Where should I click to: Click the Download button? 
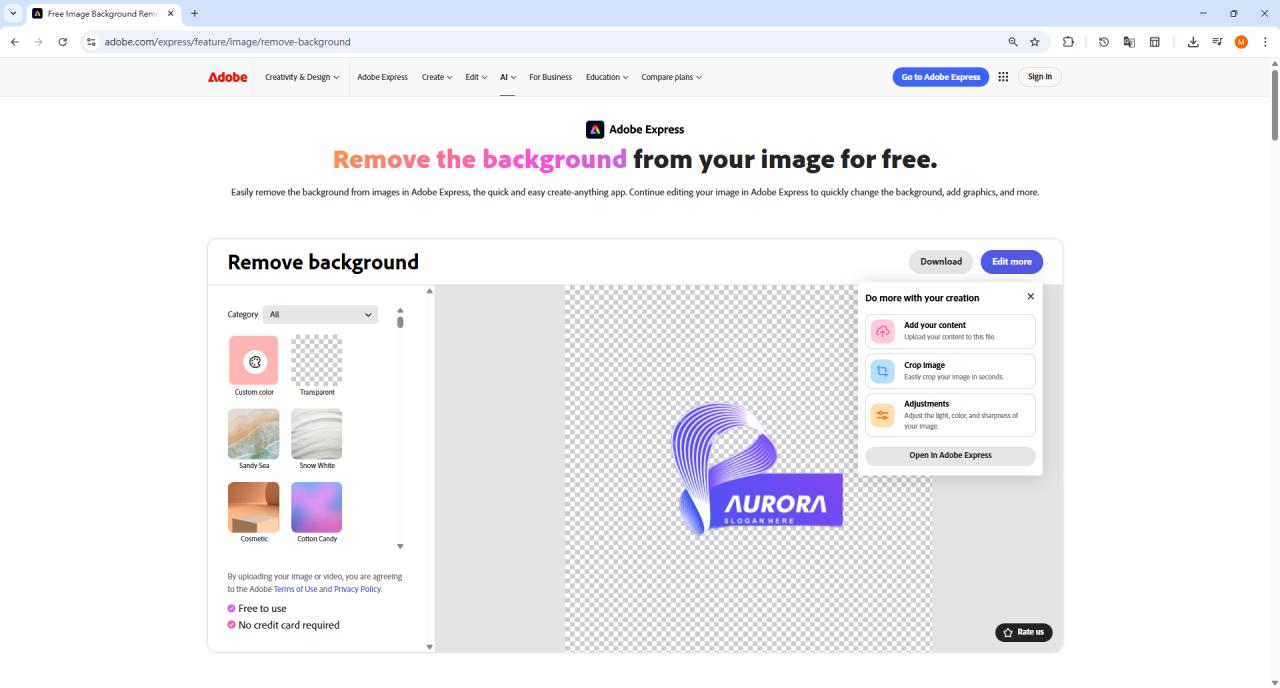pos(940,261)
